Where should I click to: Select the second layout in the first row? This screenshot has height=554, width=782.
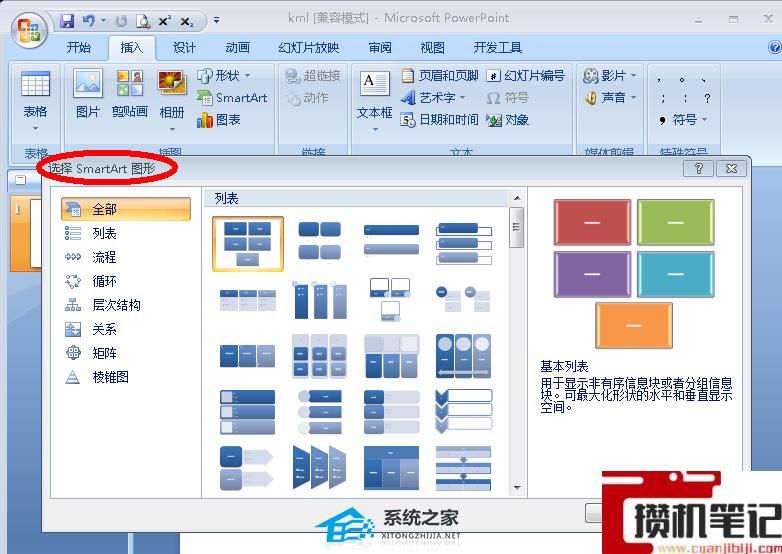pyautogui.click(x=320, y=241)
